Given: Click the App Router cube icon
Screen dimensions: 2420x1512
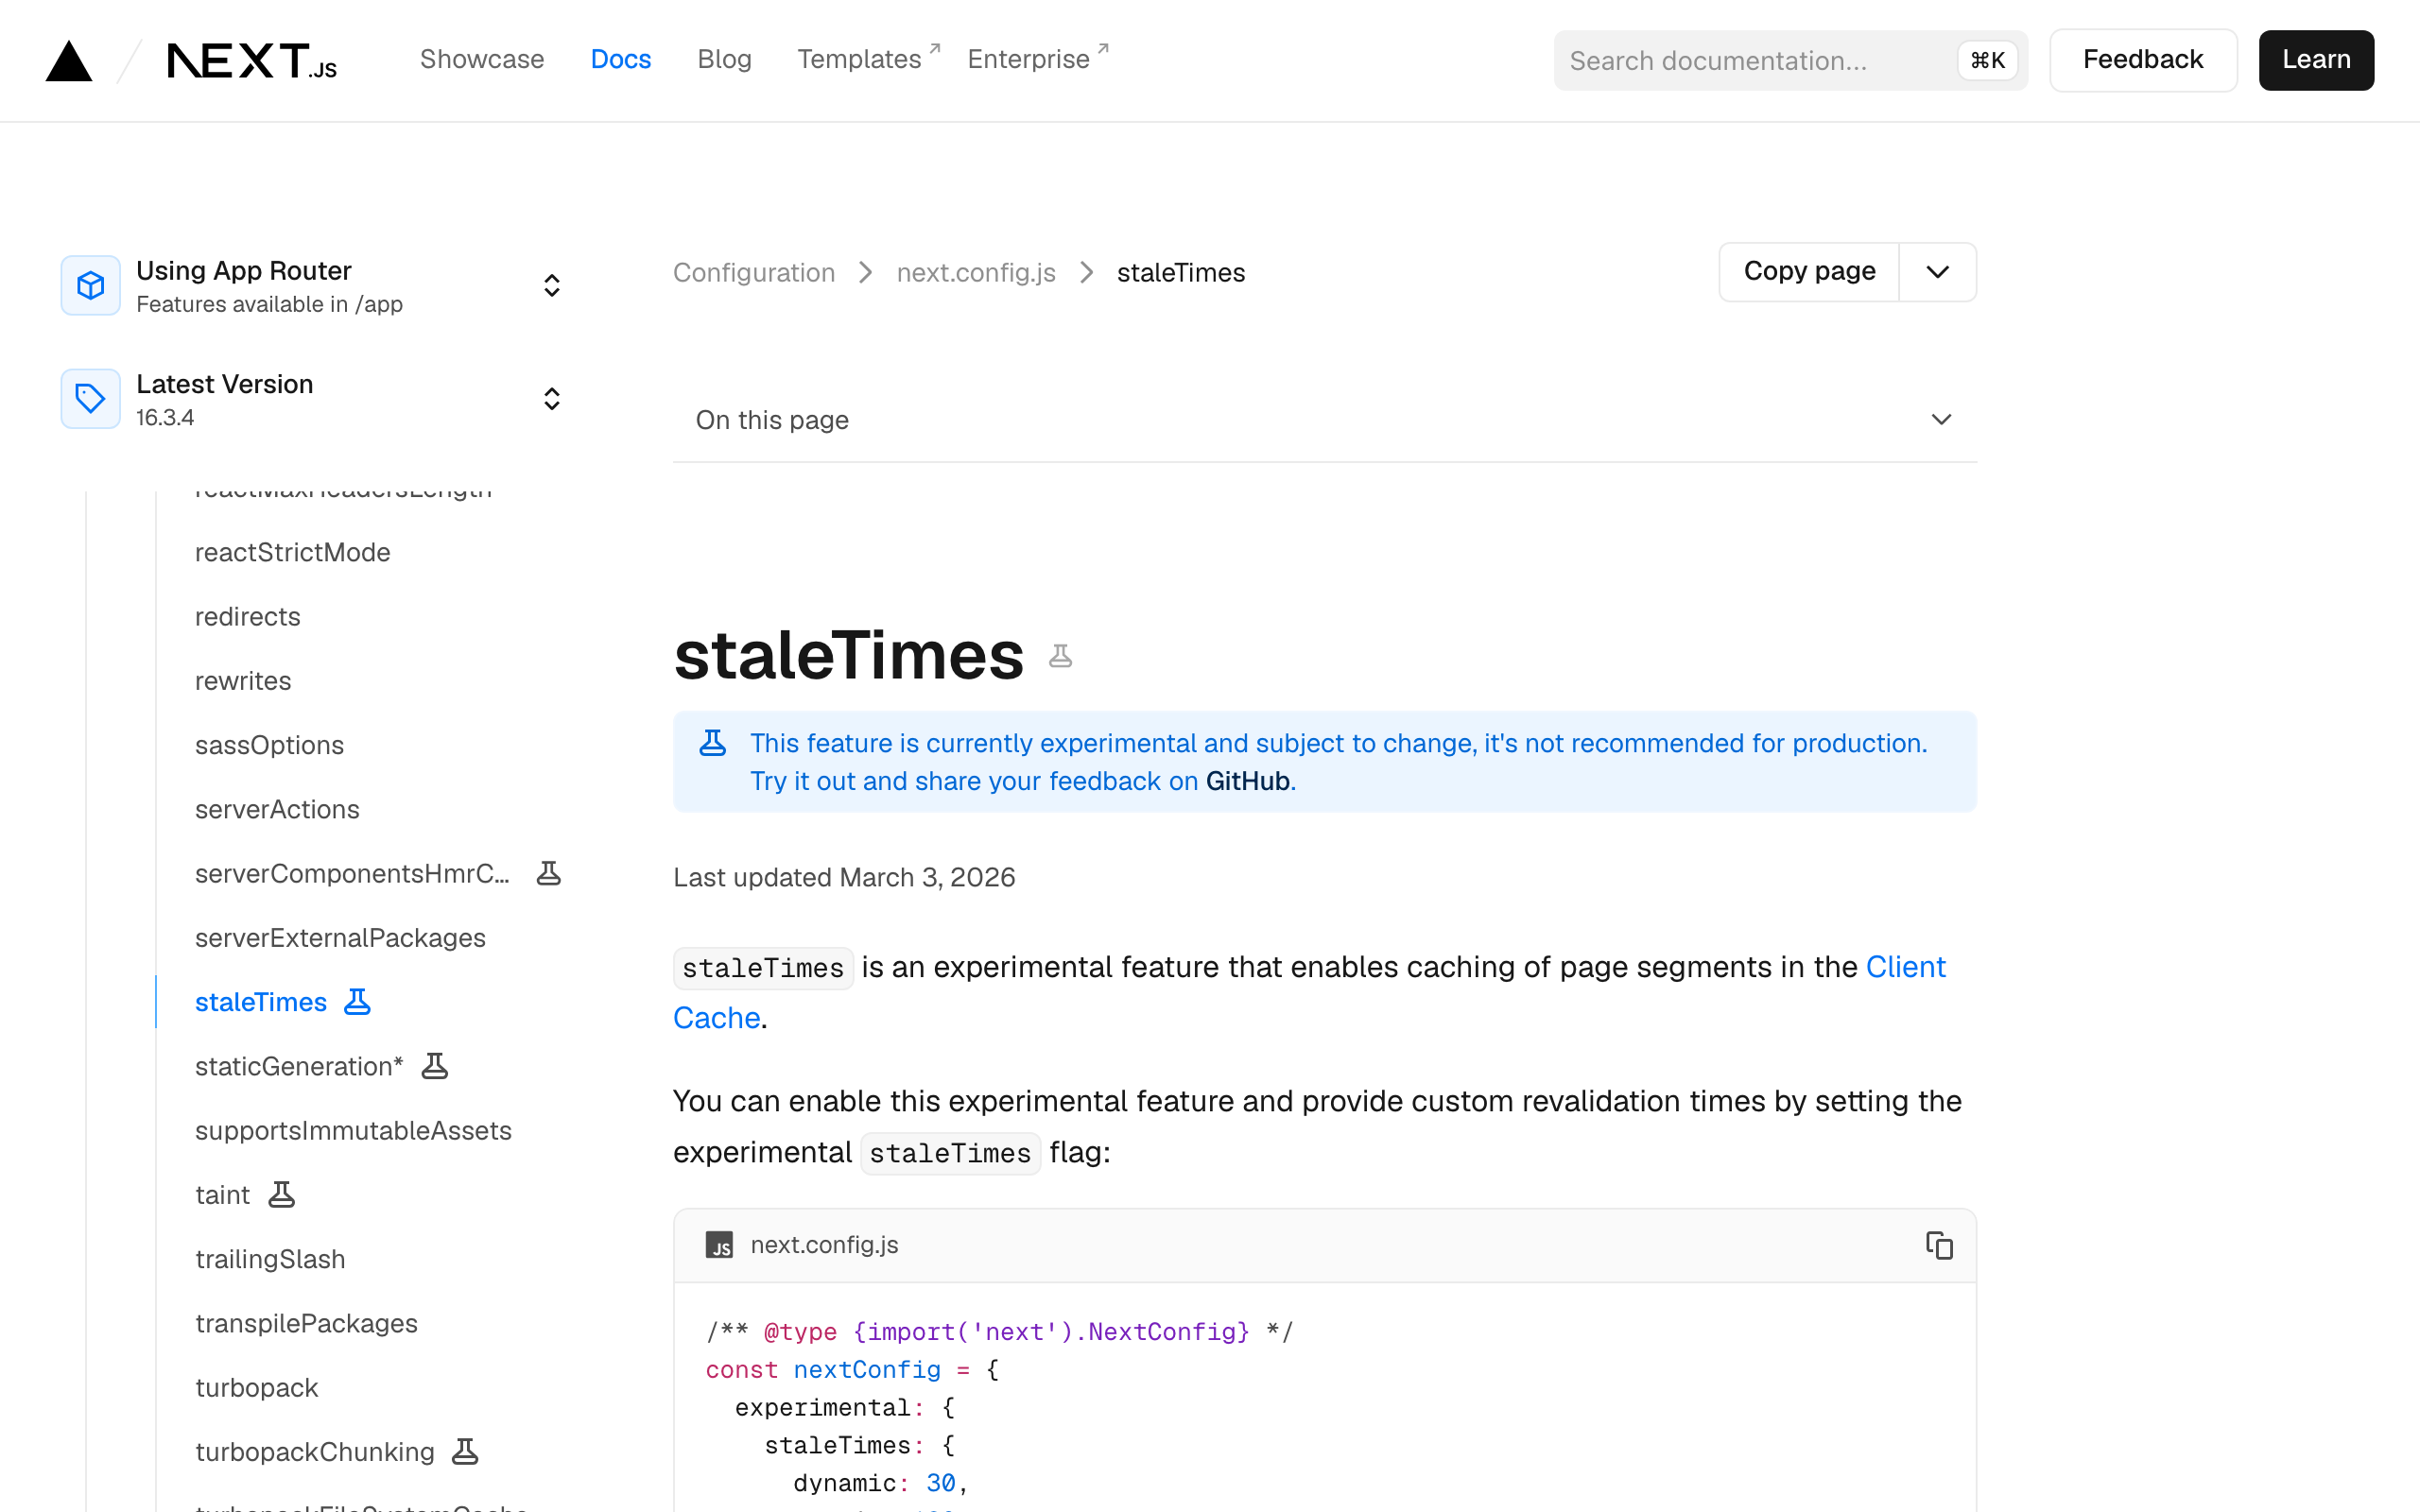Looking at the screenshot, I should point(91,286).
